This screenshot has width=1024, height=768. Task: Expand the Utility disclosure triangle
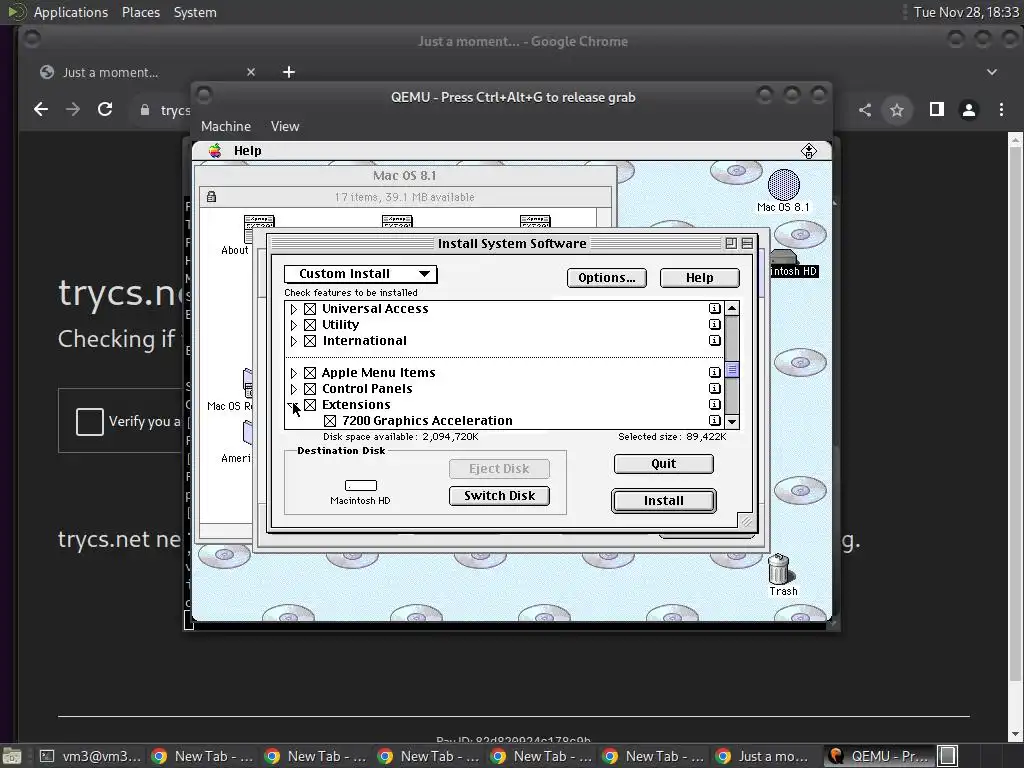pyautogui.click(x=294, y=325)
